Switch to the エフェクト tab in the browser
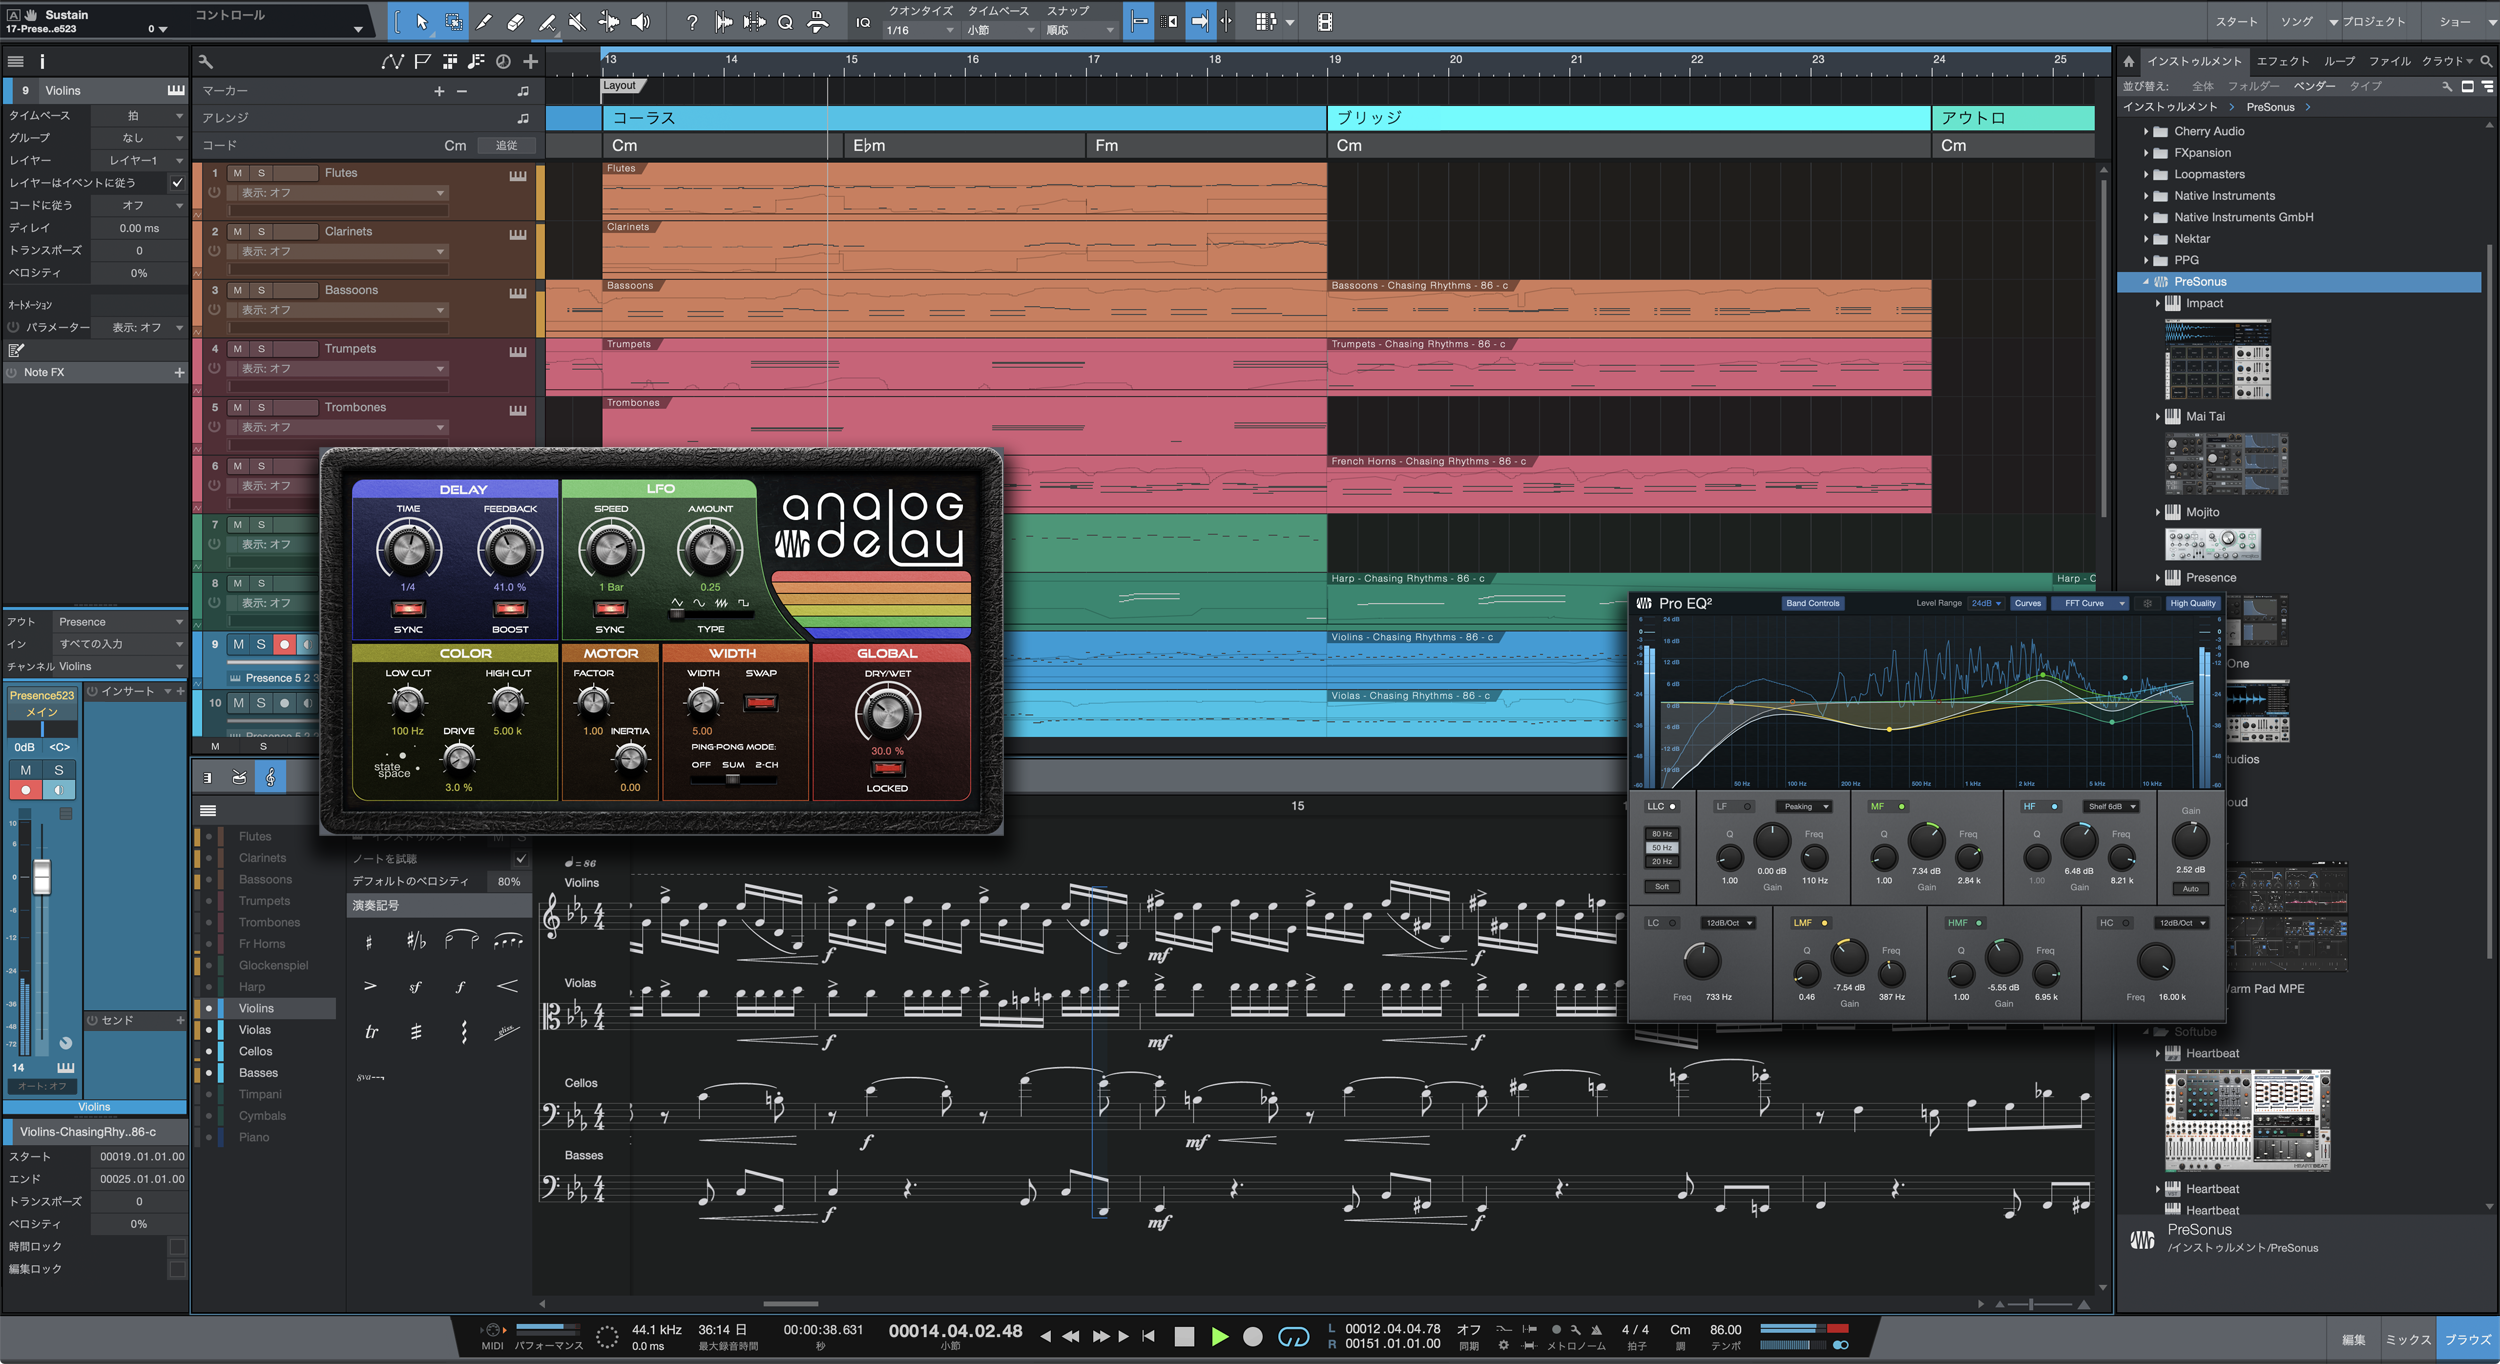Viewport: 2500px width, 1364px height. 2282,61
